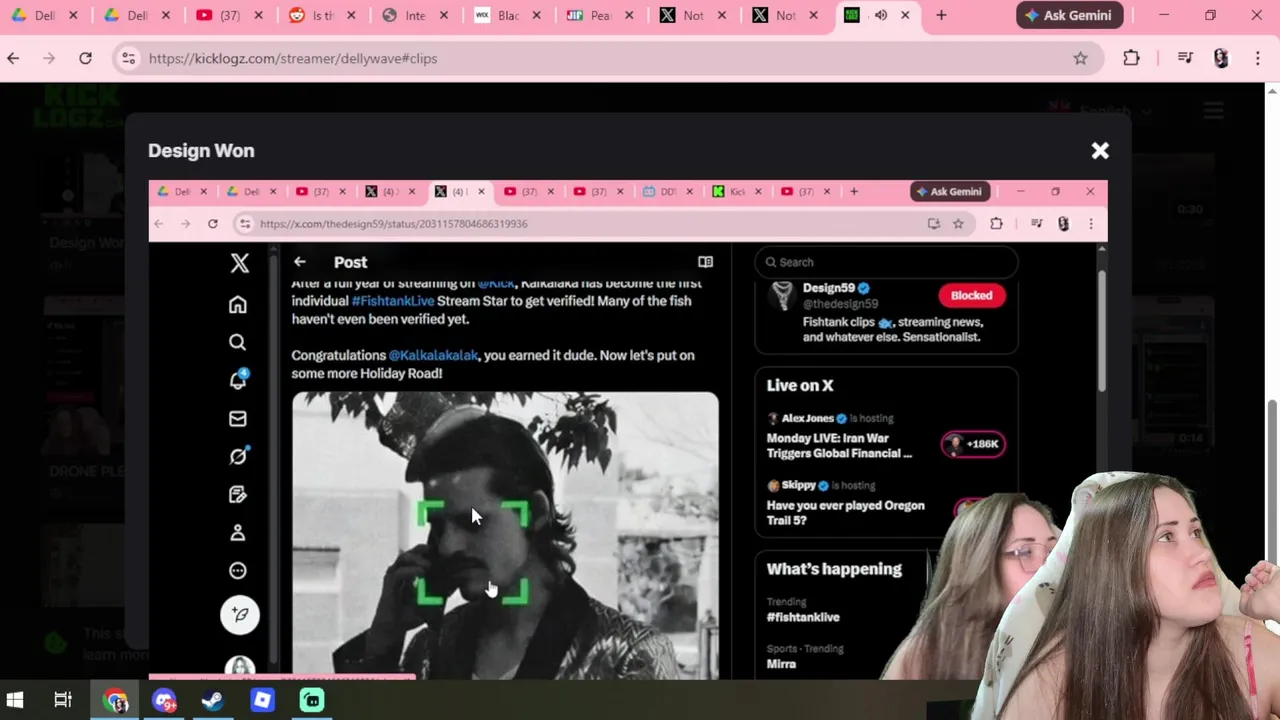Click X Explore search icon in sidebar
1280x720 pixels.
[238, 343]
